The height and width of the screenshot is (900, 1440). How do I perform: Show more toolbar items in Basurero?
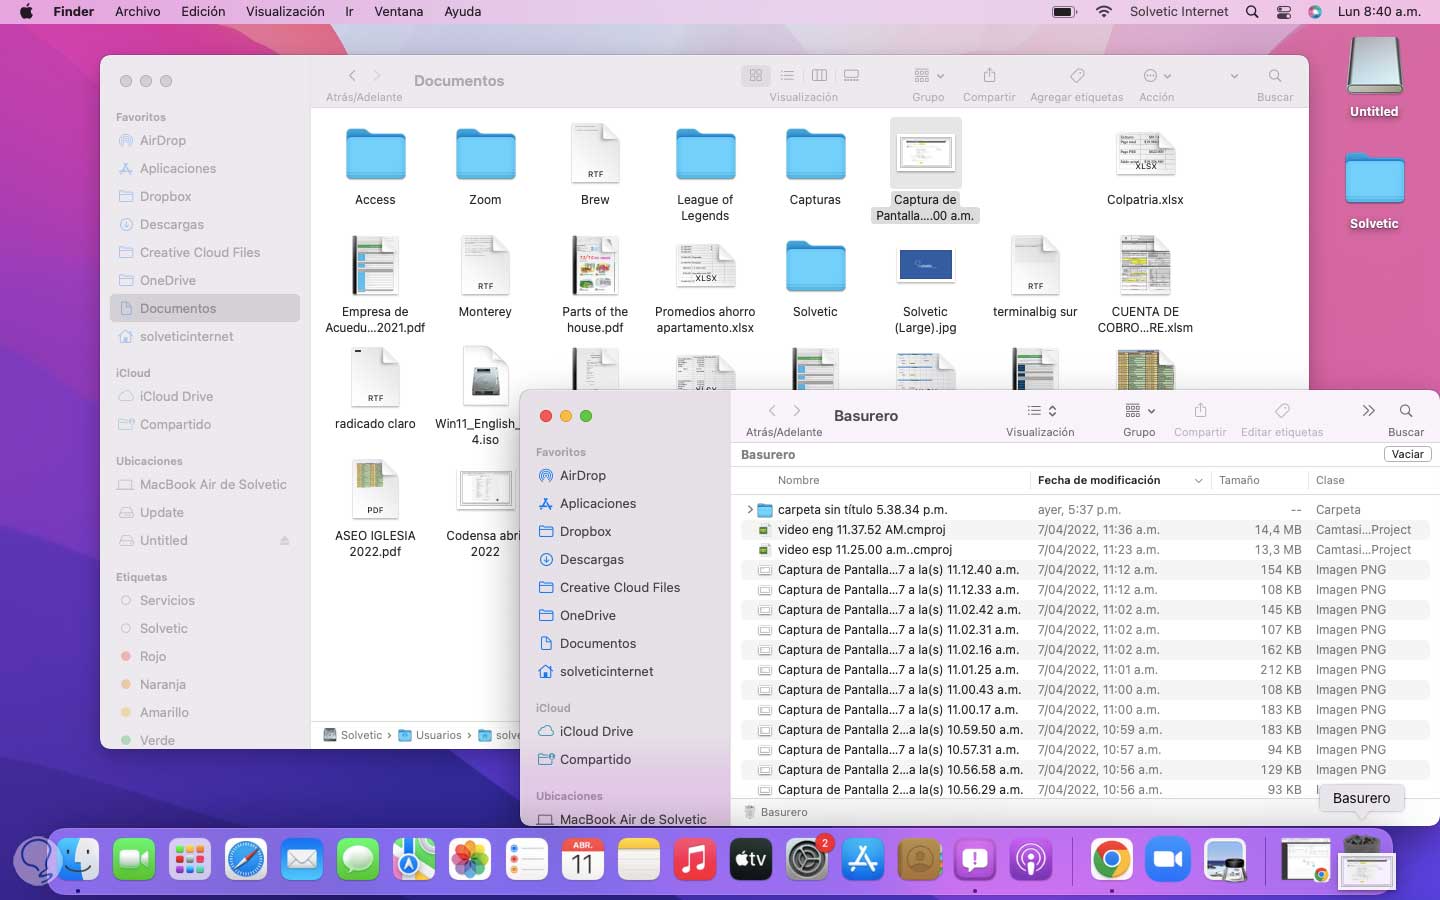coord(1368,411)
